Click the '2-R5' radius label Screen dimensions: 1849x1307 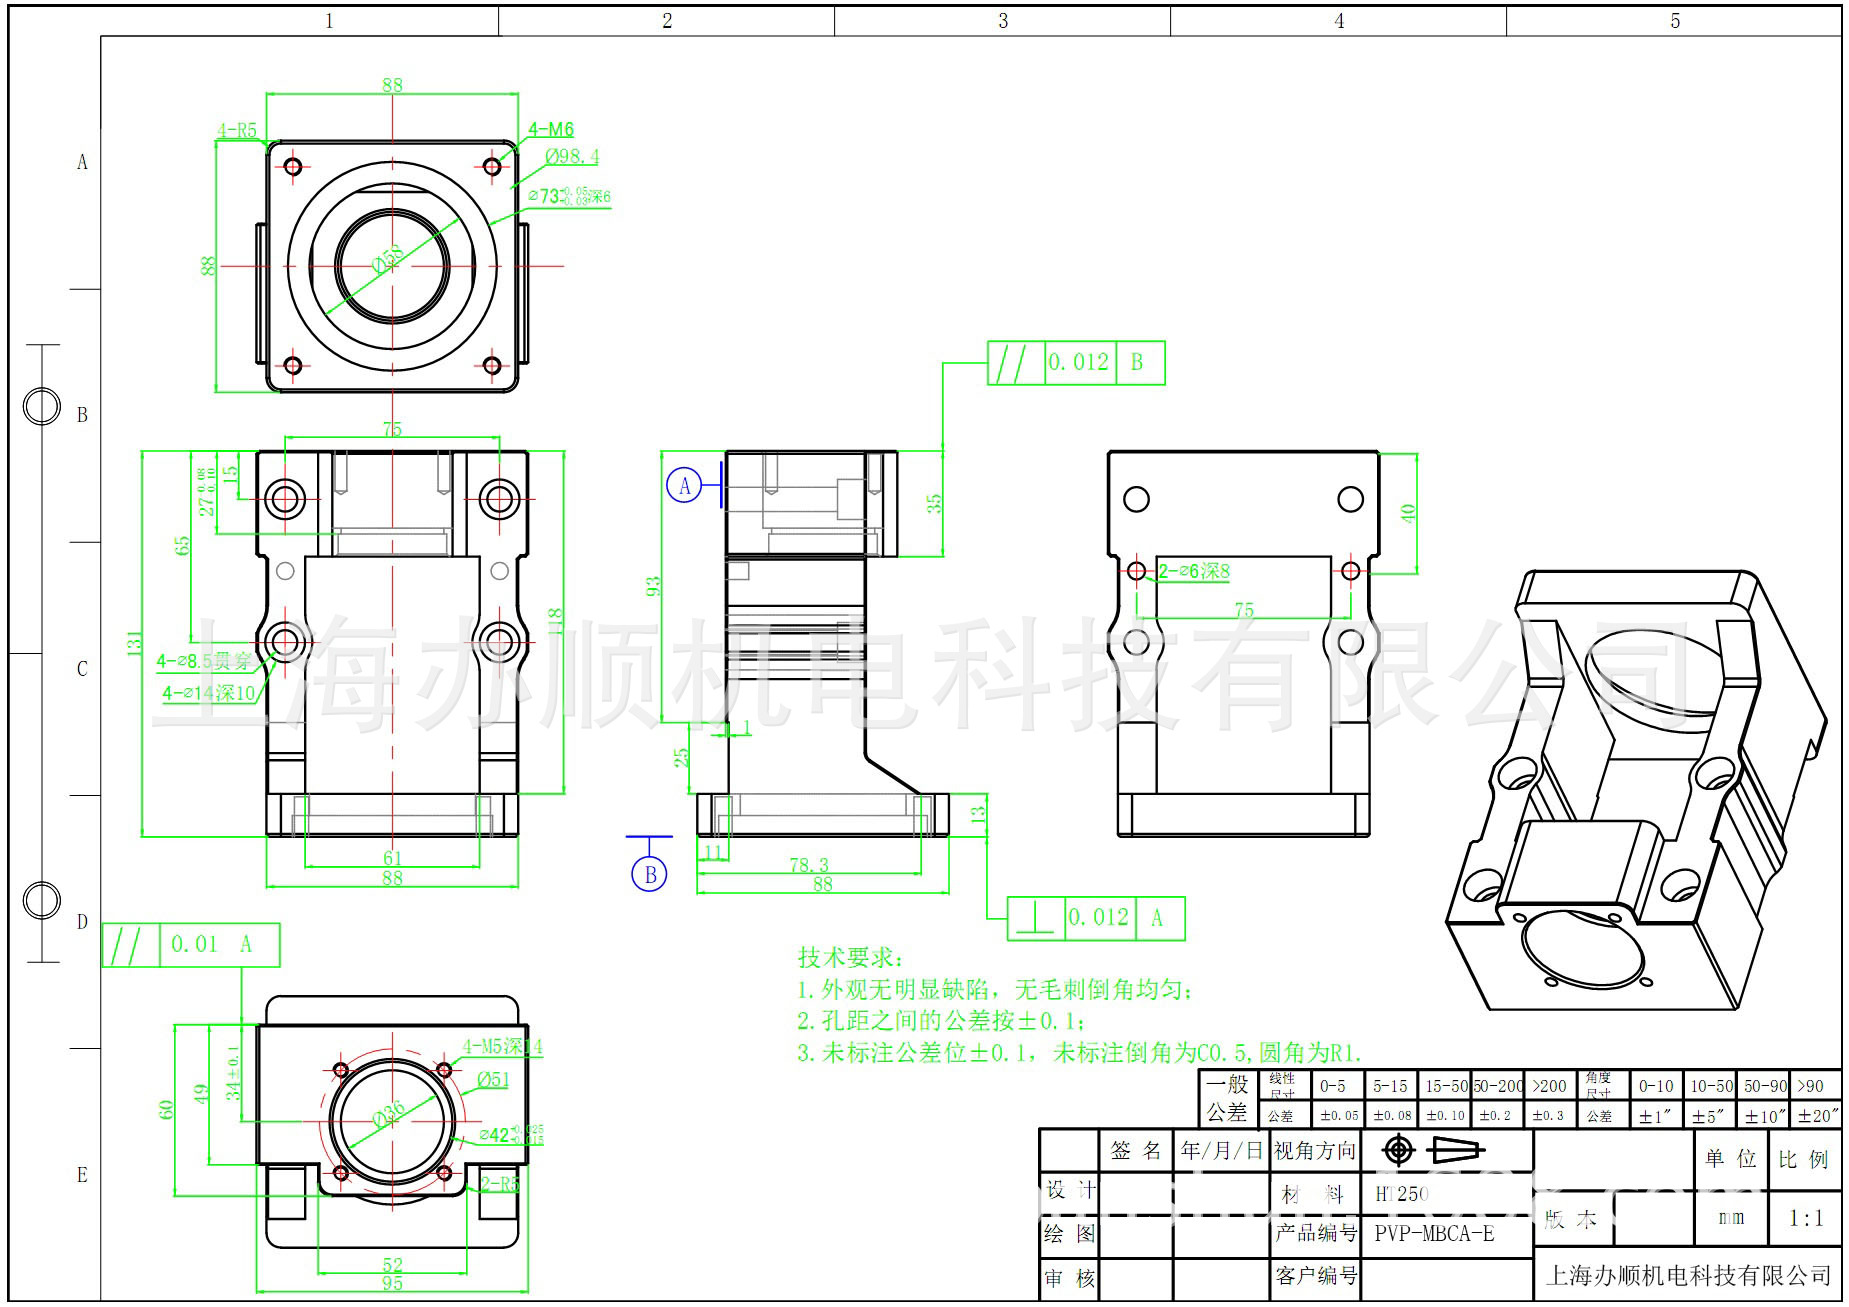(x=499, y=1184)
